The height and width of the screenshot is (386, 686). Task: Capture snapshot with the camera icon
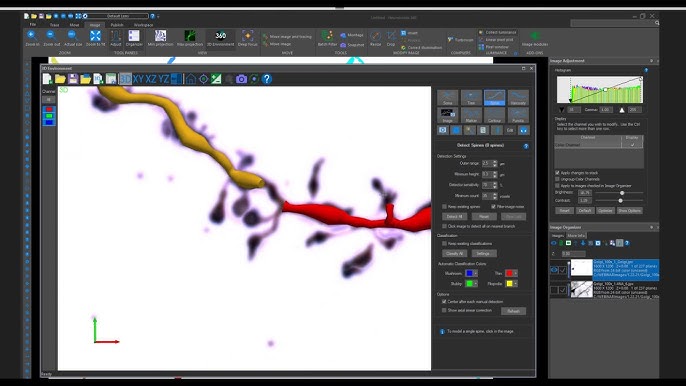coord(242,79)
